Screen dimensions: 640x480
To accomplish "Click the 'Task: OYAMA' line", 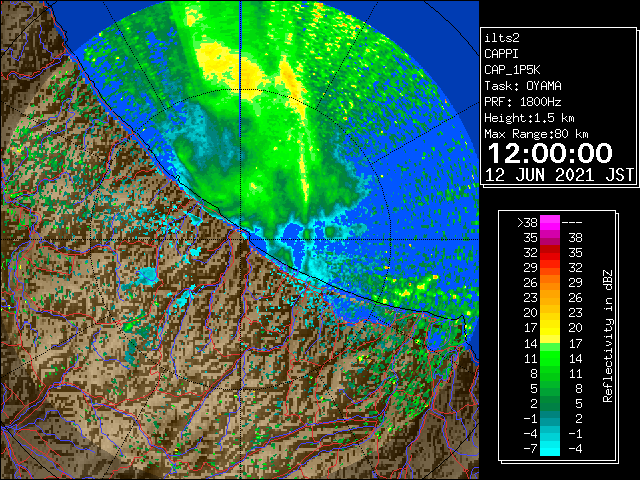I will [523, 86].
